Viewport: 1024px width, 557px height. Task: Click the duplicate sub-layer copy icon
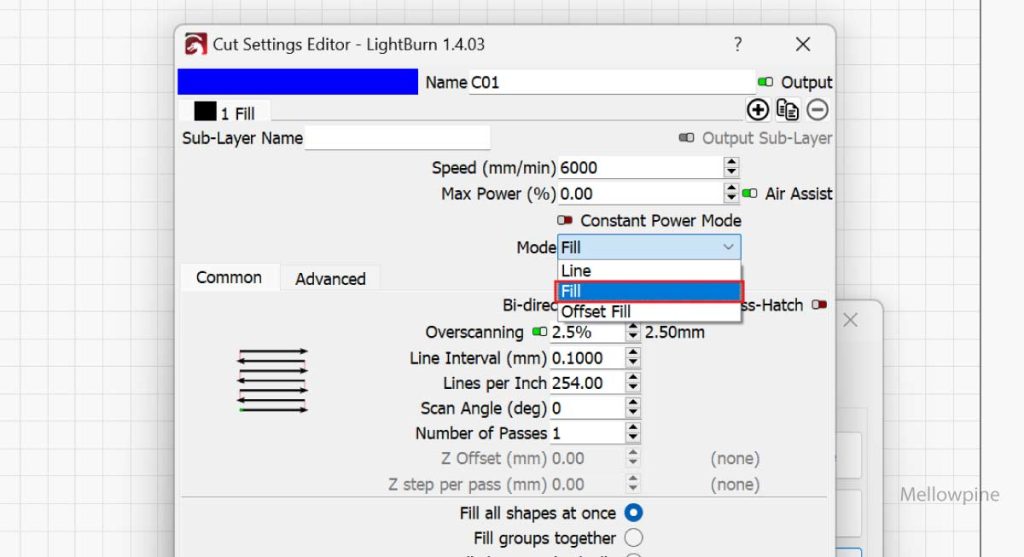(787, 110)
